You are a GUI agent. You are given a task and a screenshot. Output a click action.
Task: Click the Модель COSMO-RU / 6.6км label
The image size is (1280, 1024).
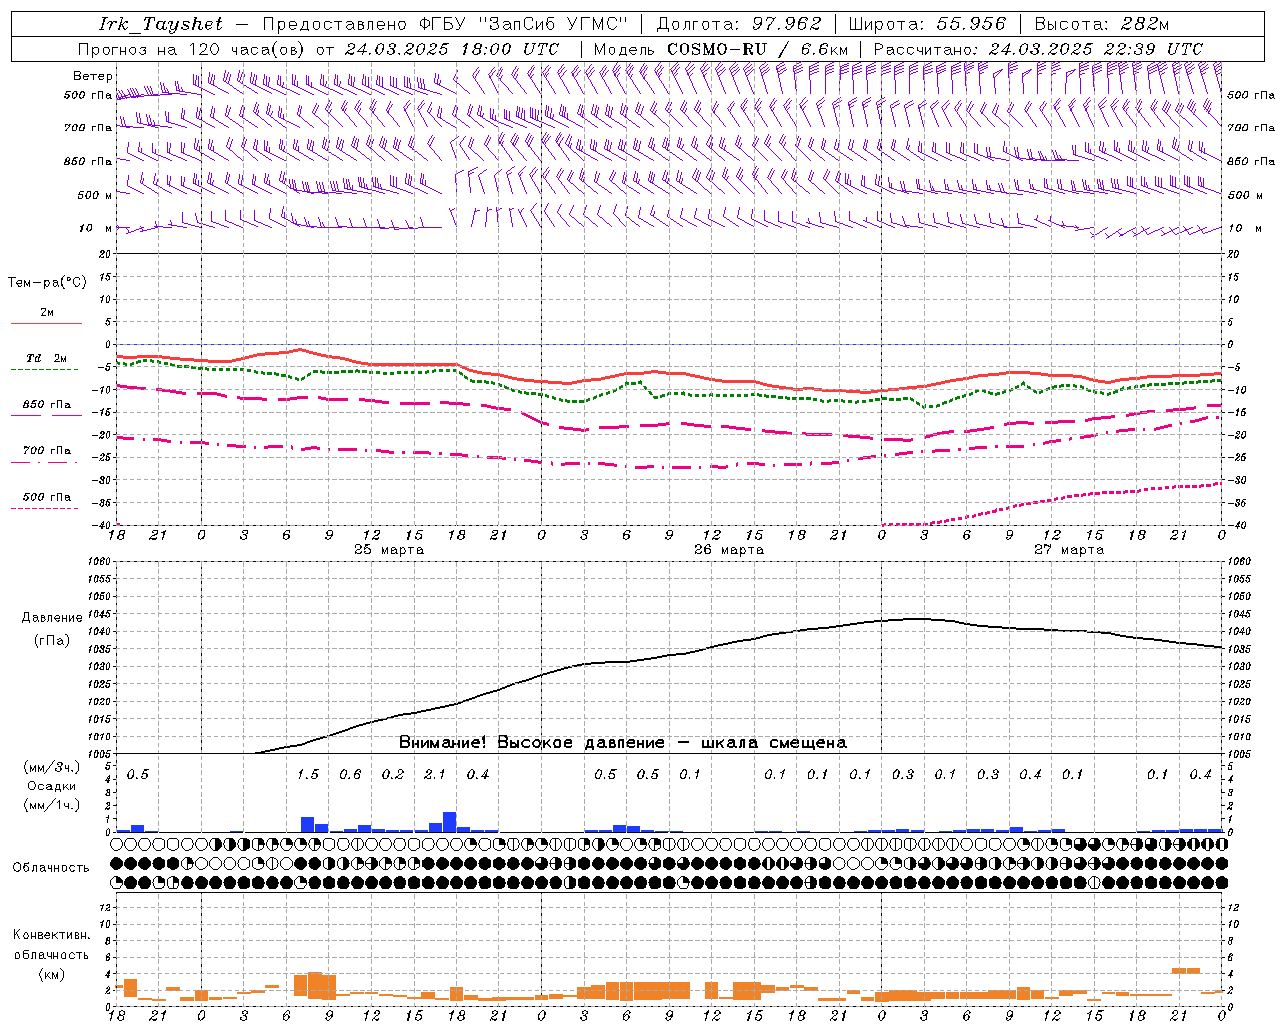tap(721, 49)
